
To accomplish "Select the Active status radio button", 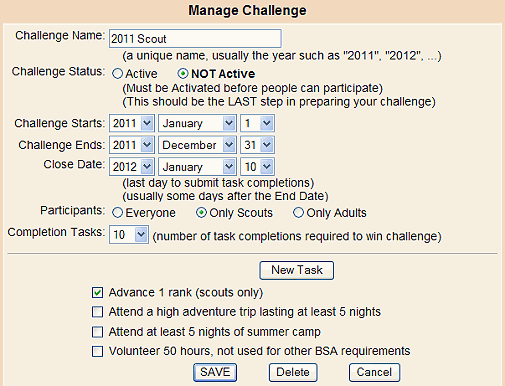I will [117, 74].
